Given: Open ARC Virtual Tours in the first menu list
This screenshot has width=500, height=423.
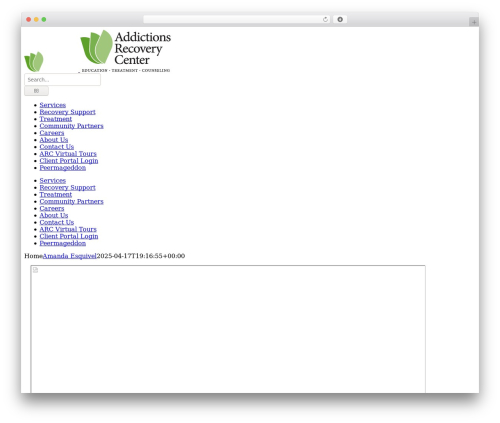Looking at the screenshot, I should [x=68, y=154].
